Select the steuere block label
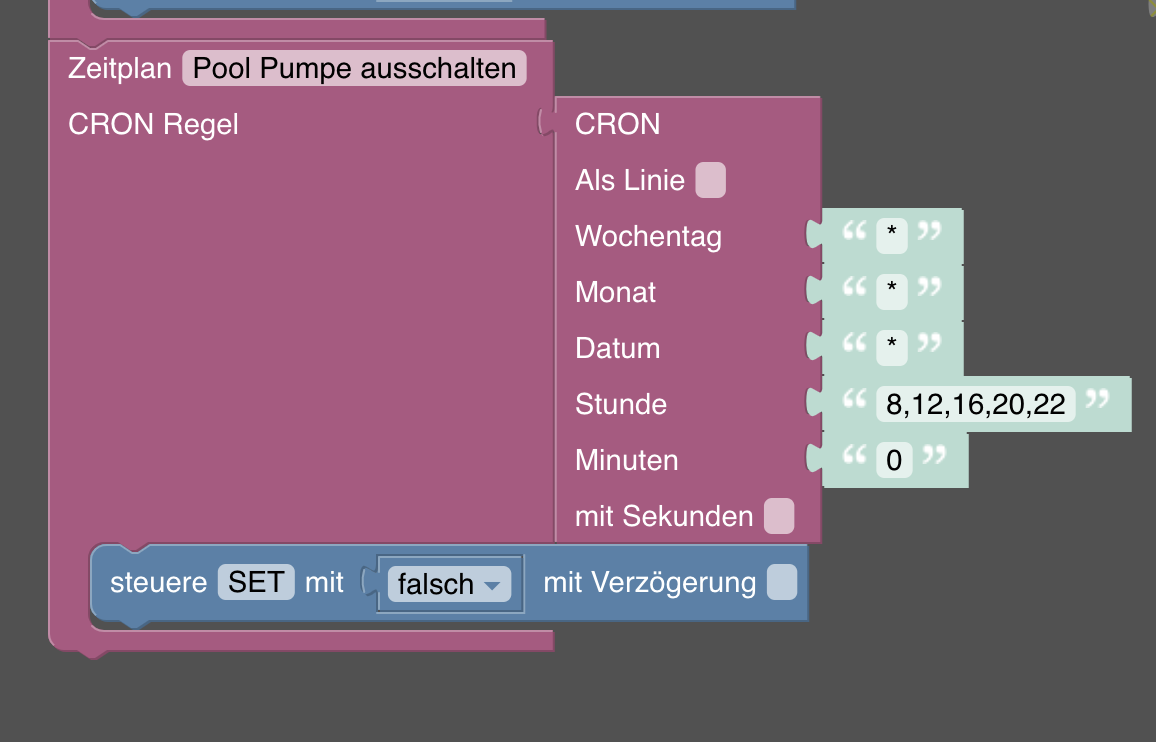 click(159, 582)
